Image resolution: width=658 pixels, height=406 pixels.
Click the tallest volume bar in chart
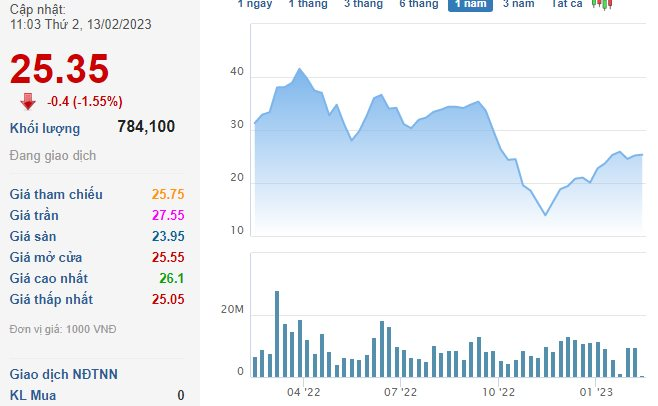click(277, 334)
